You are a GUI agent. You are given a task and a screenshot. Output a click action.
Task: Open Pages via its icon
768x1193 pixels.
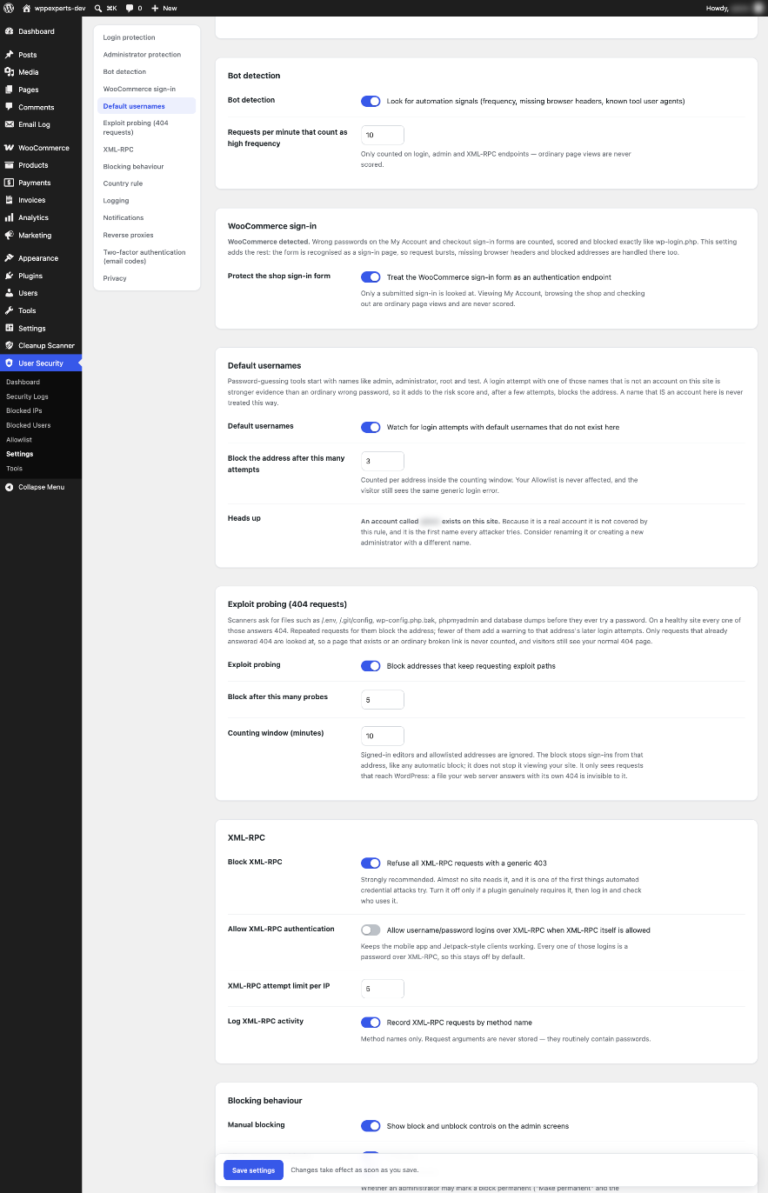(9, 89)
